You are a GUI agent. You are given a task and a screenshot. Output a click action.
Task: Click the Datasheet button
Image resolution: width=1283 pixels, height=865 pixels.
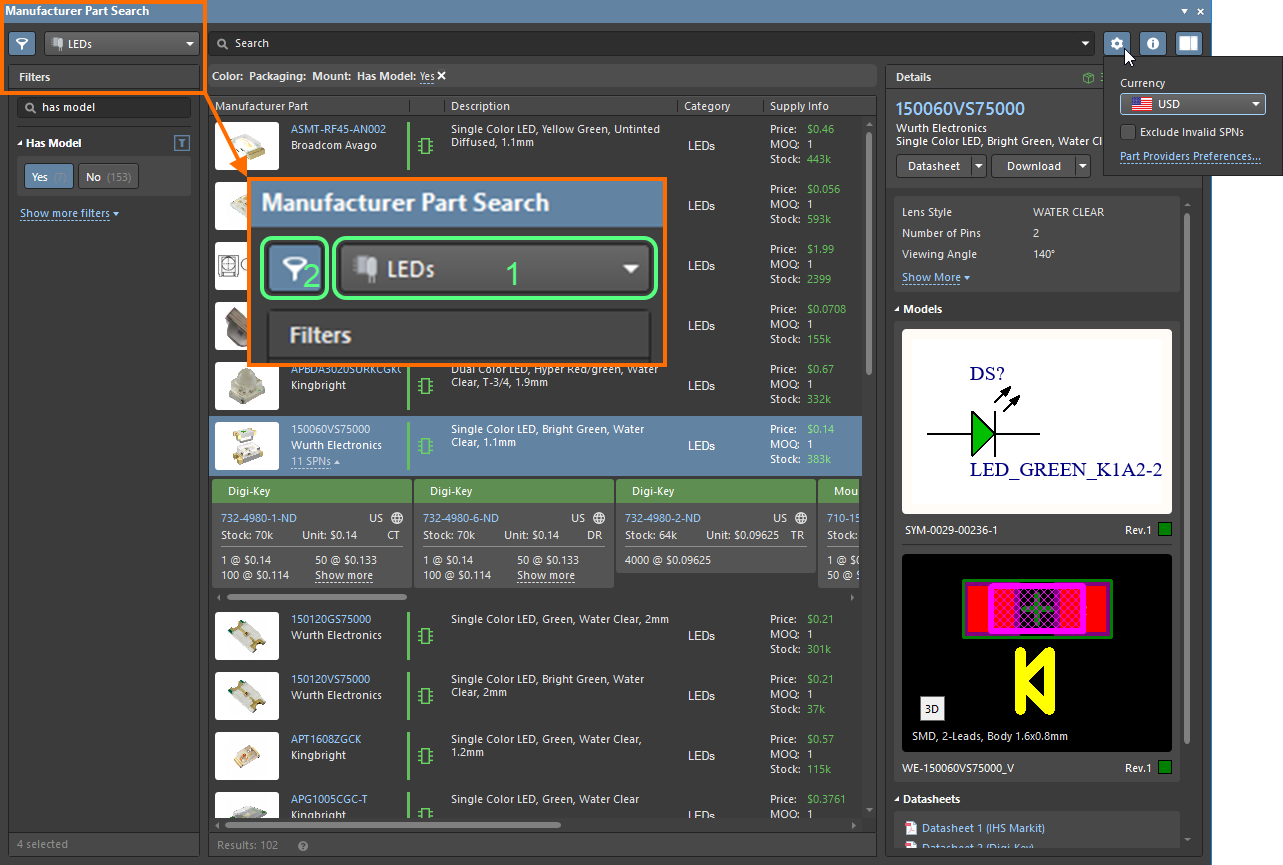(x=932, y=166)
